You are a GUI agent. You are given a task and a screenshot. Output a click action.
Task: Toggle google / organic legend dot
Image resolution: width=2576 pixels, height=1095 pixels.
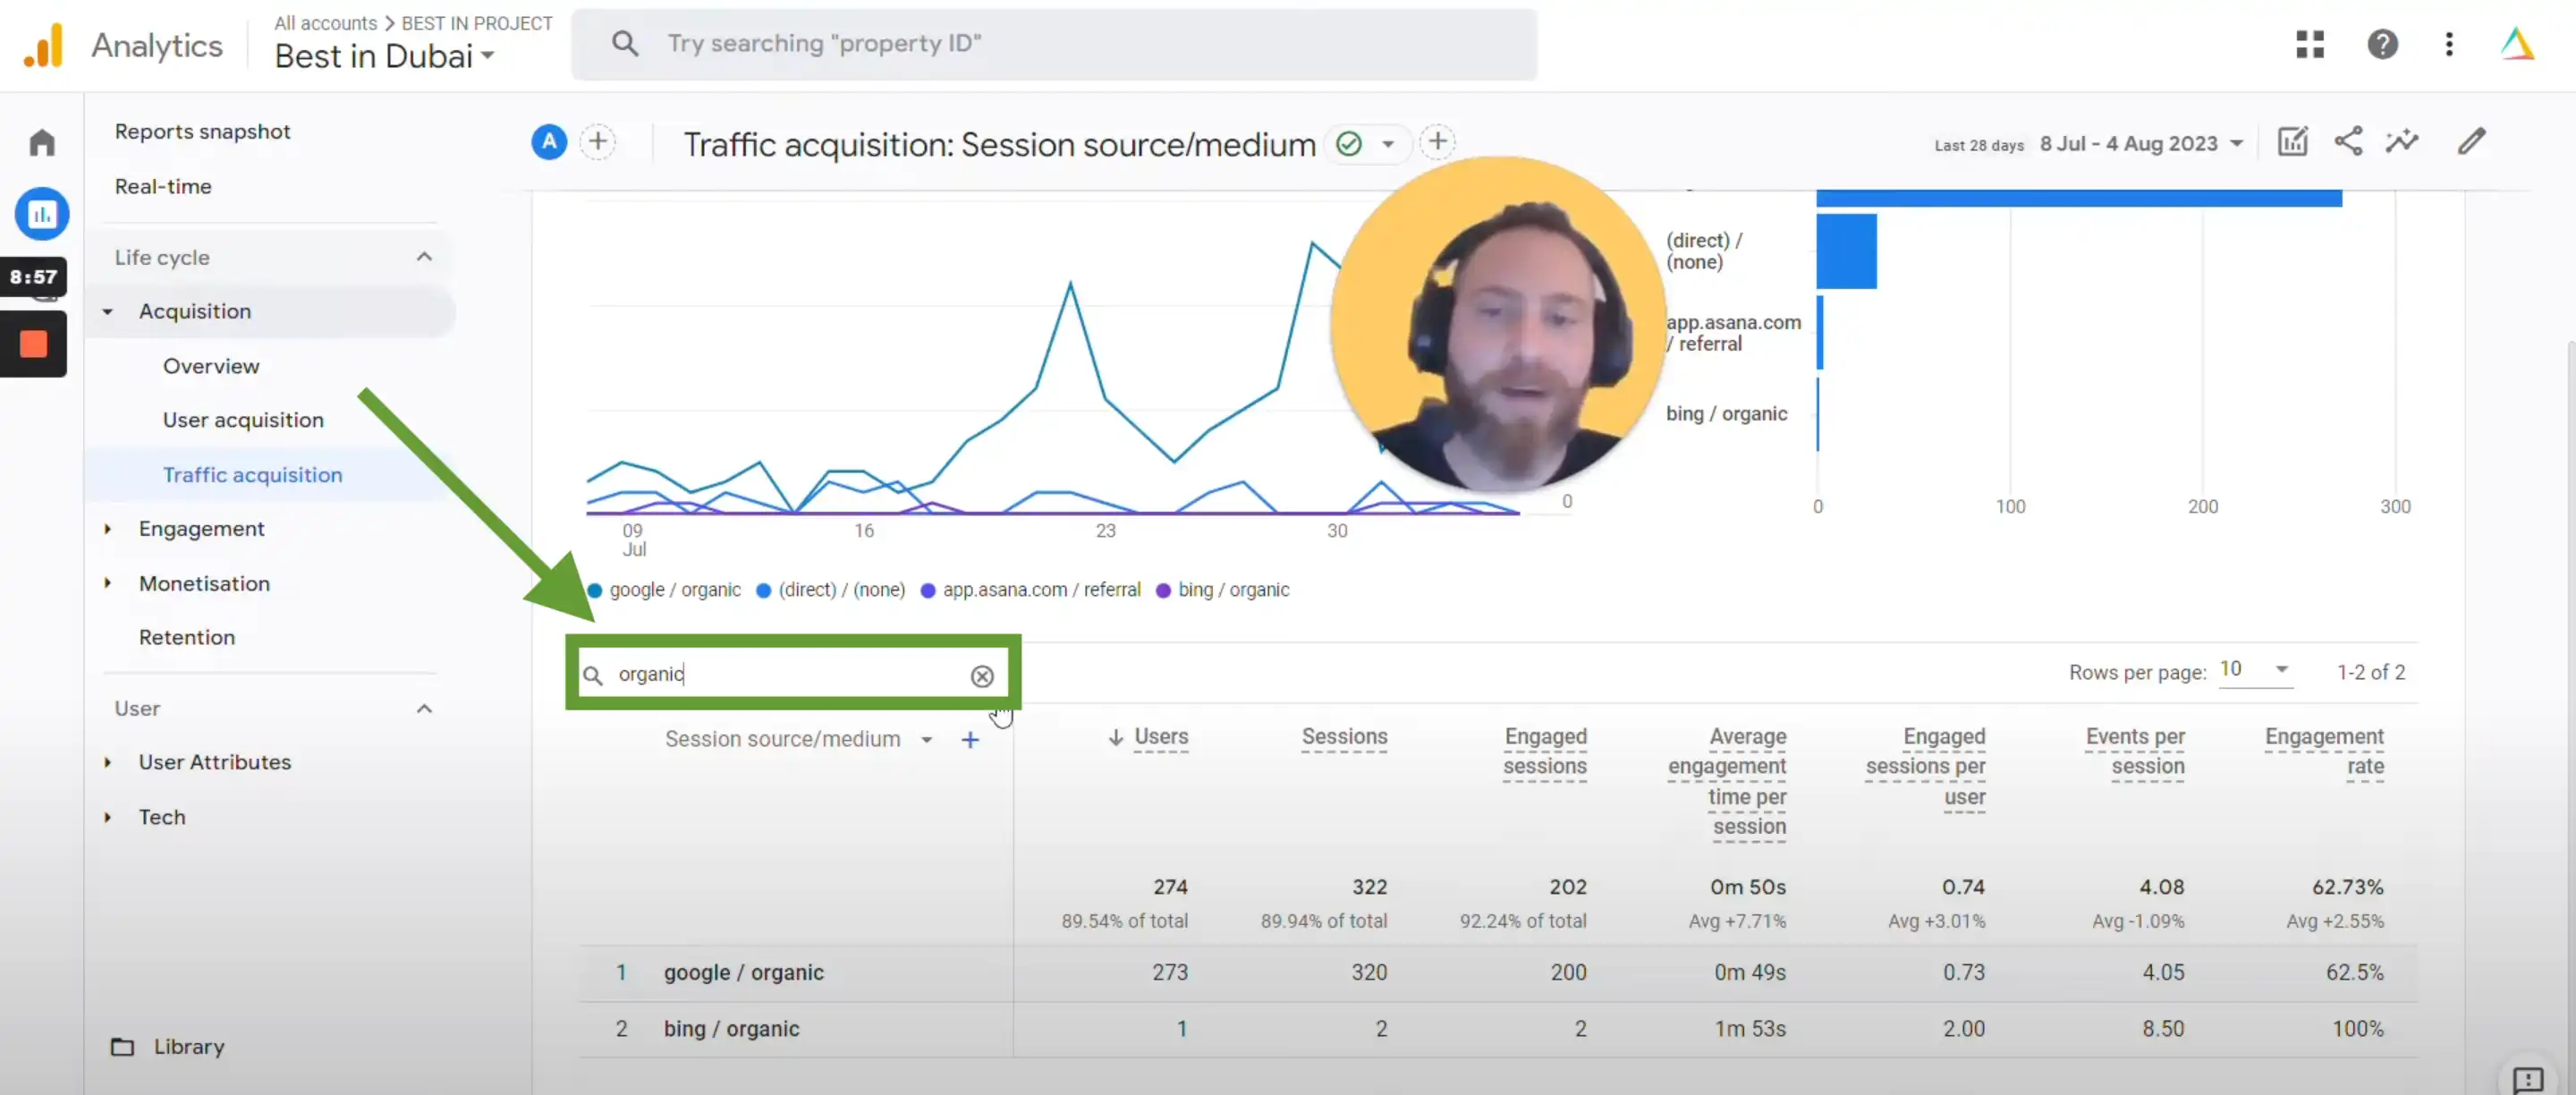click(595, 591)
